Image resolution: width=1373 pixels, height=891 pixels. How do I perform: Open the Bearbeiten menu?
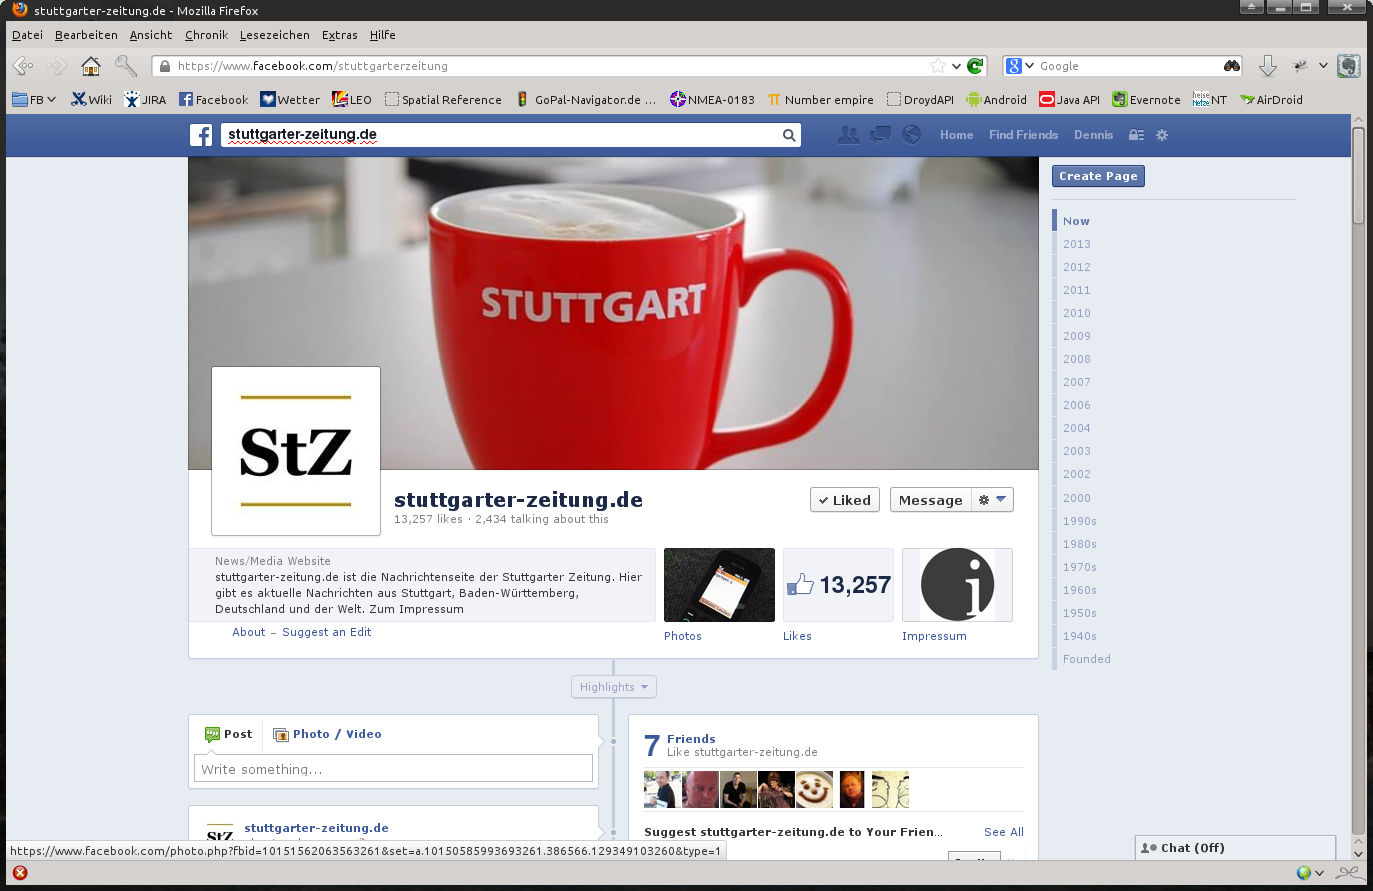pyautogui.click(x=86, y=35)
